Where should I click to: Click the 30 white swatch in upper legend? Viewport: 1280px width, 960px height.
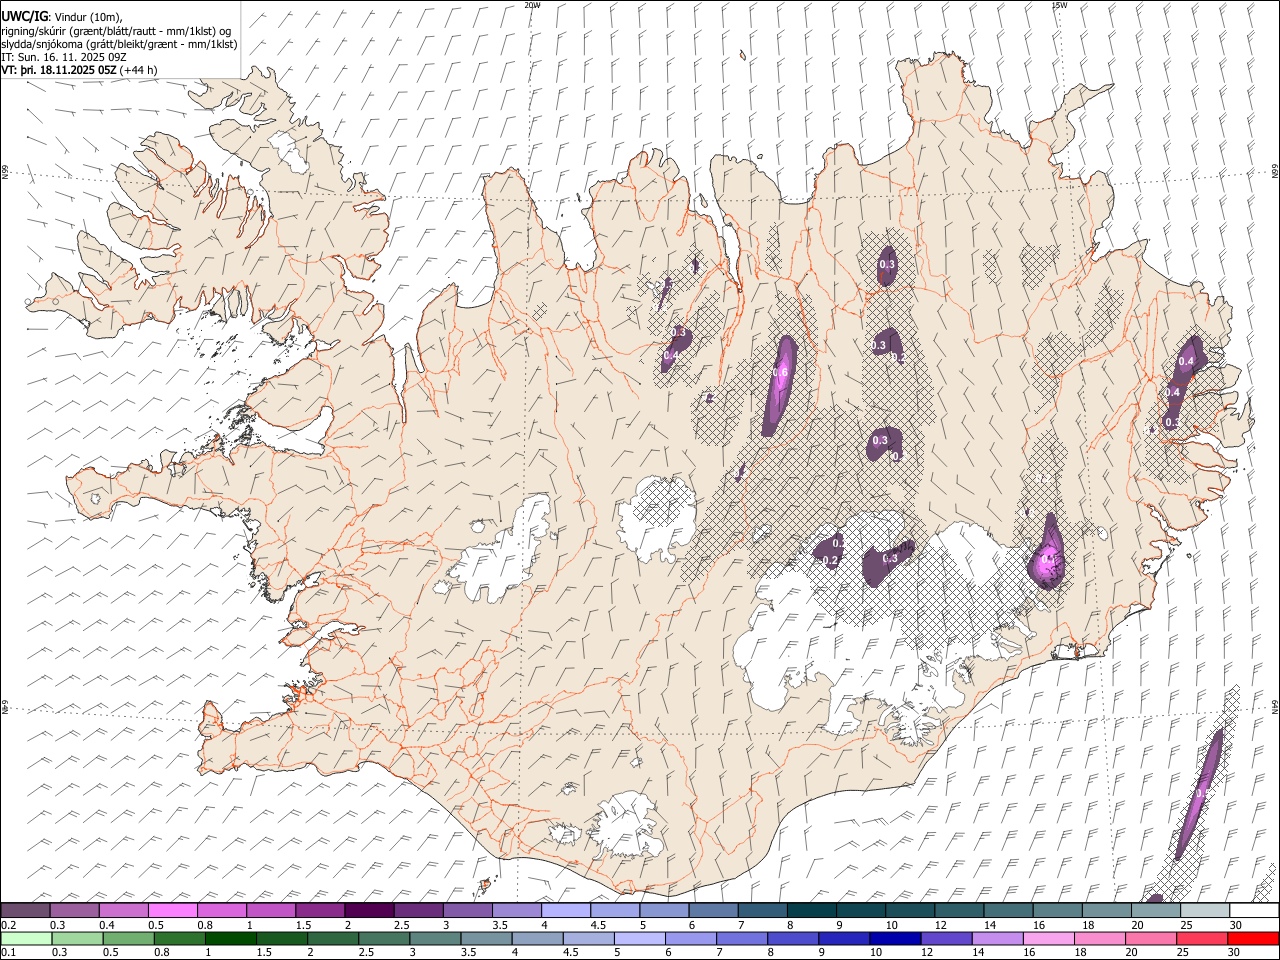pos(1254,911)
